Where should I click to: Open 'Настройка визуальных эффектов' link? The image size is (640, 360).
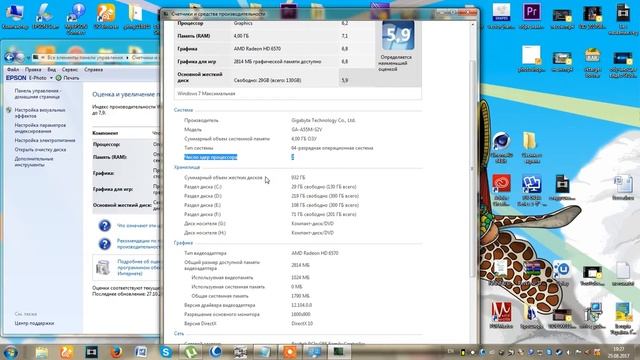pos(40,113)
